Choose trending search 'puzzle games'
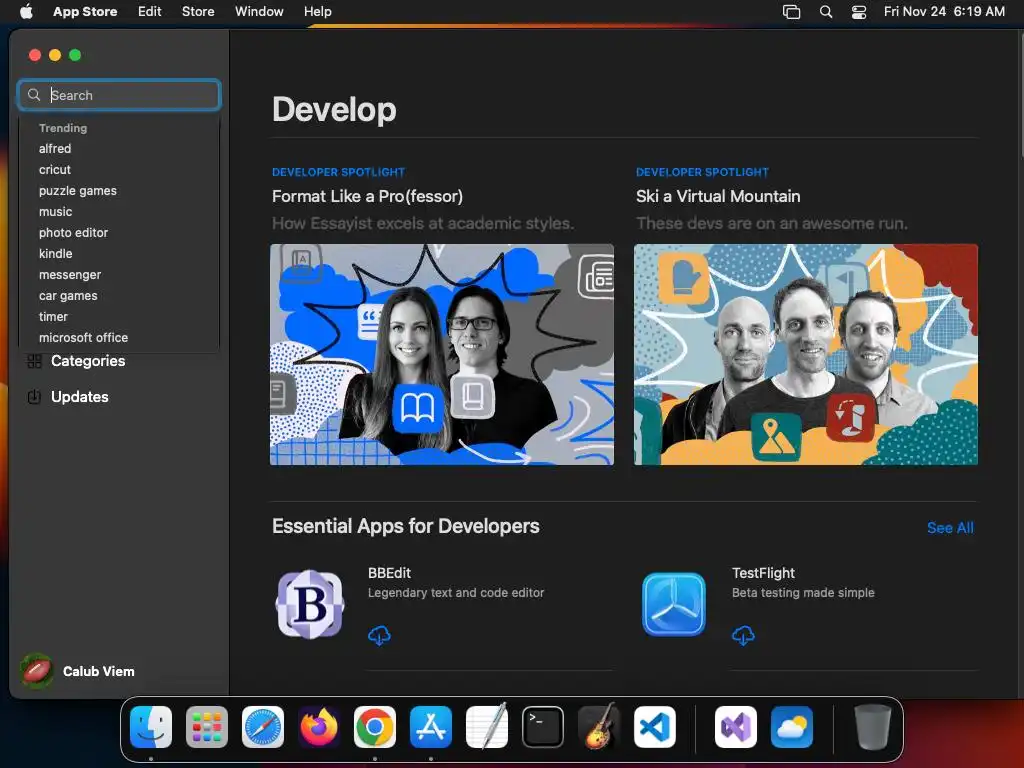Screen dimensions: 1024x768 pos(78,191)
